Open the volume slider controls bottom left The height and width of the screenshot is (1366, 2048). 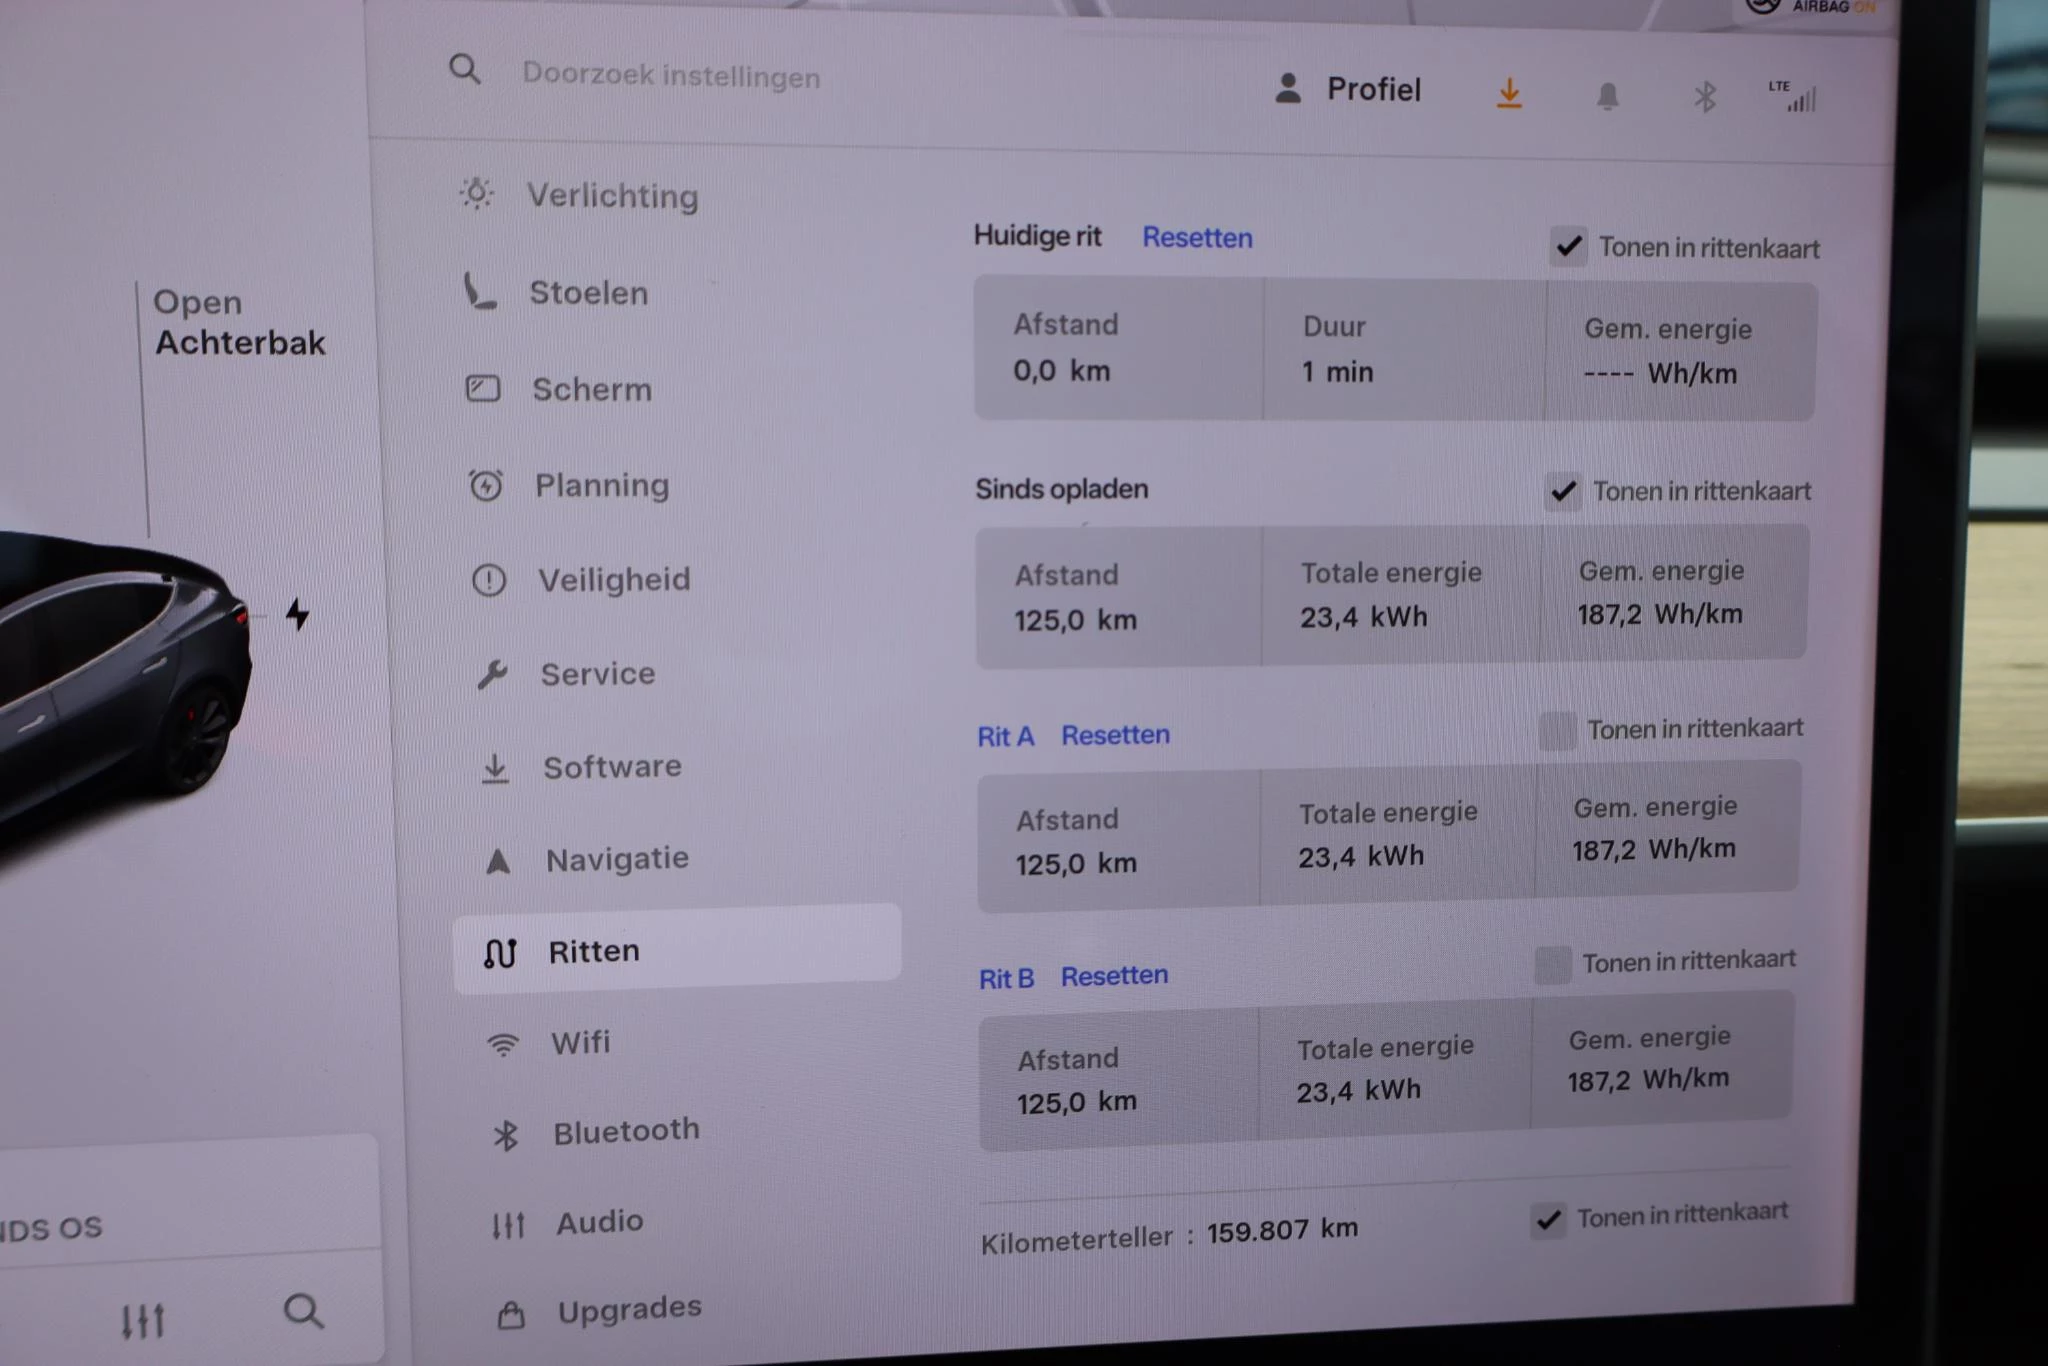coord(142,1318)
